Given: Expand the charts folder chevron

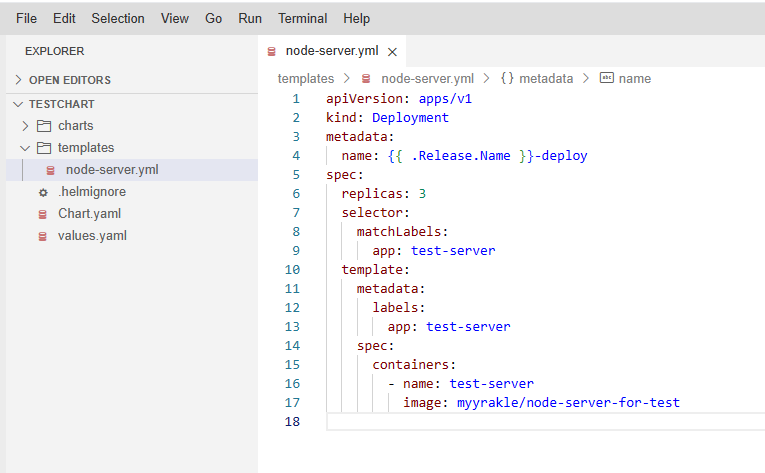Looking at the screenshot, I should [26, 126].
